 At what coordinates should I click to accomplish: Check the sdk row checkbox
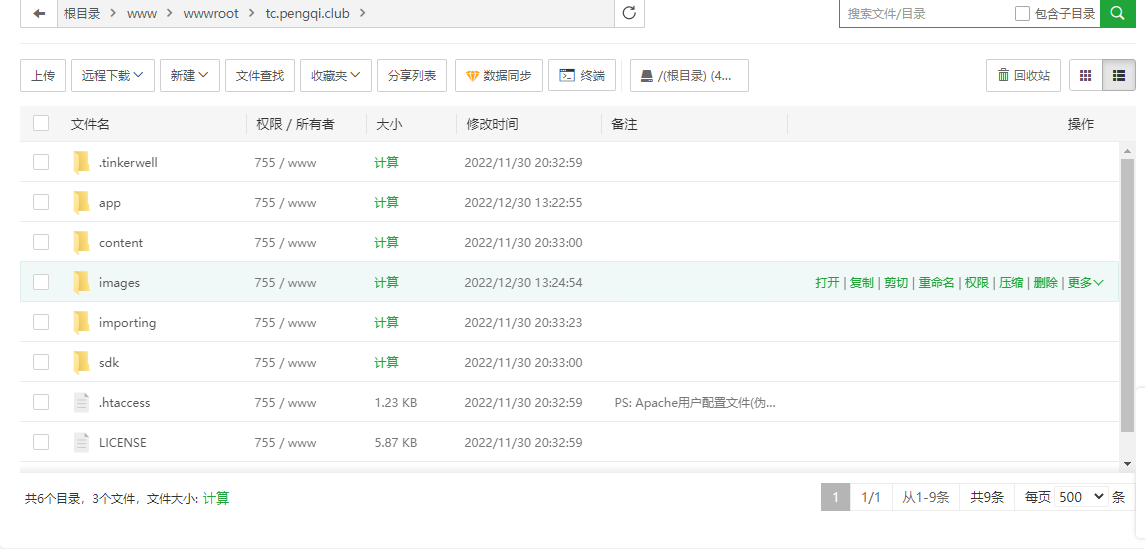click(41, 362)
